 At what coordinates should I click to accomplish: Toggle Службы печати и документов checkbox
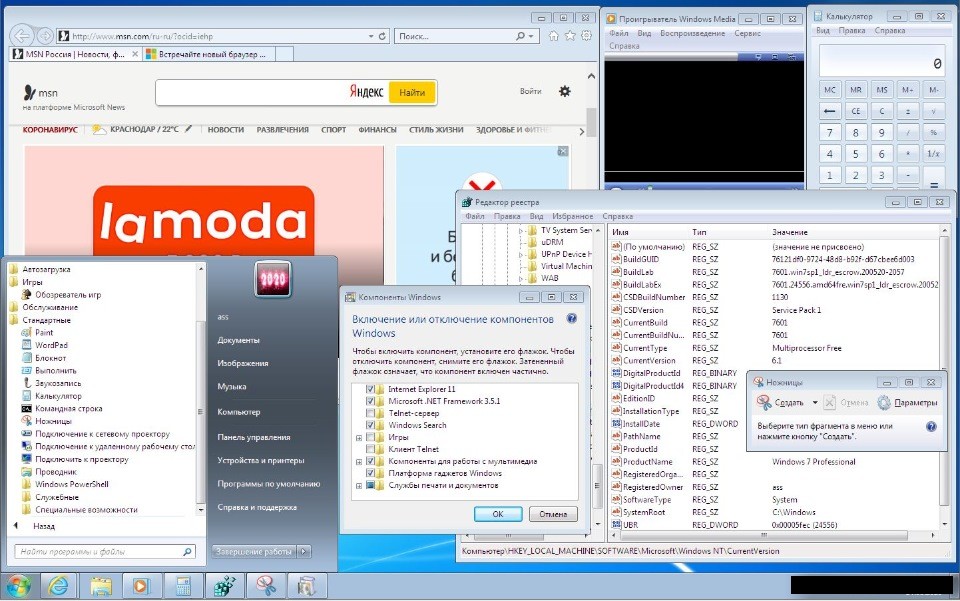pos(370,485)
